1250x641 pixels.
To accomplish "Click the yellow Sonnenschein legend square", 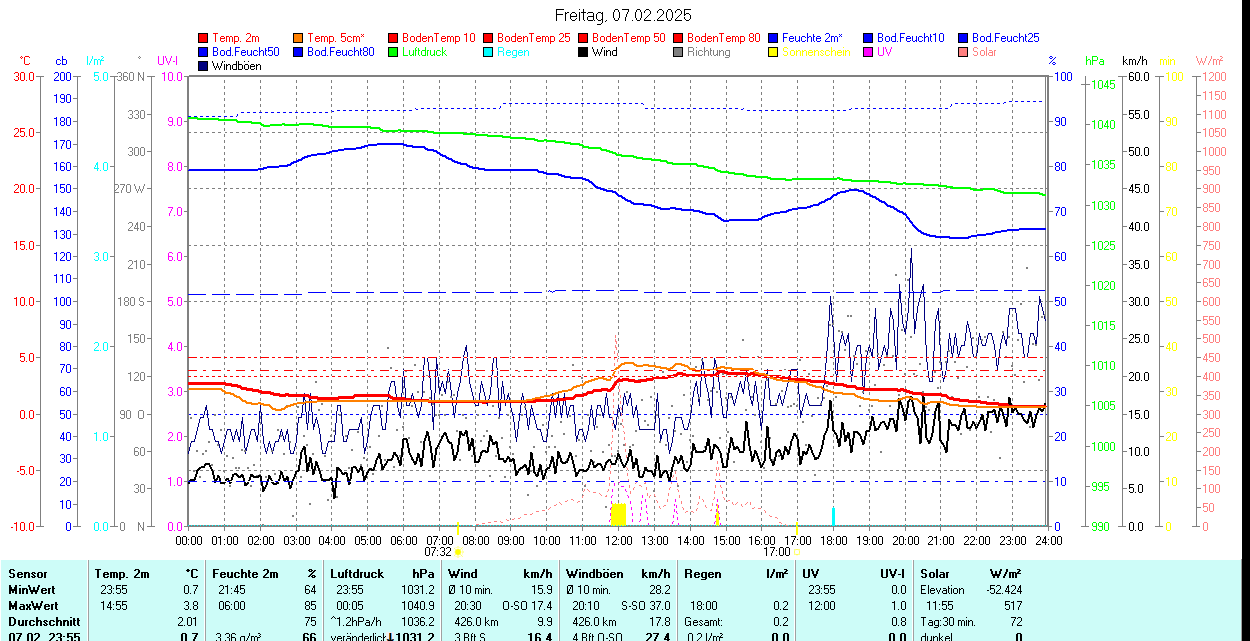I will pyautogui.click(x=774, y=52).
